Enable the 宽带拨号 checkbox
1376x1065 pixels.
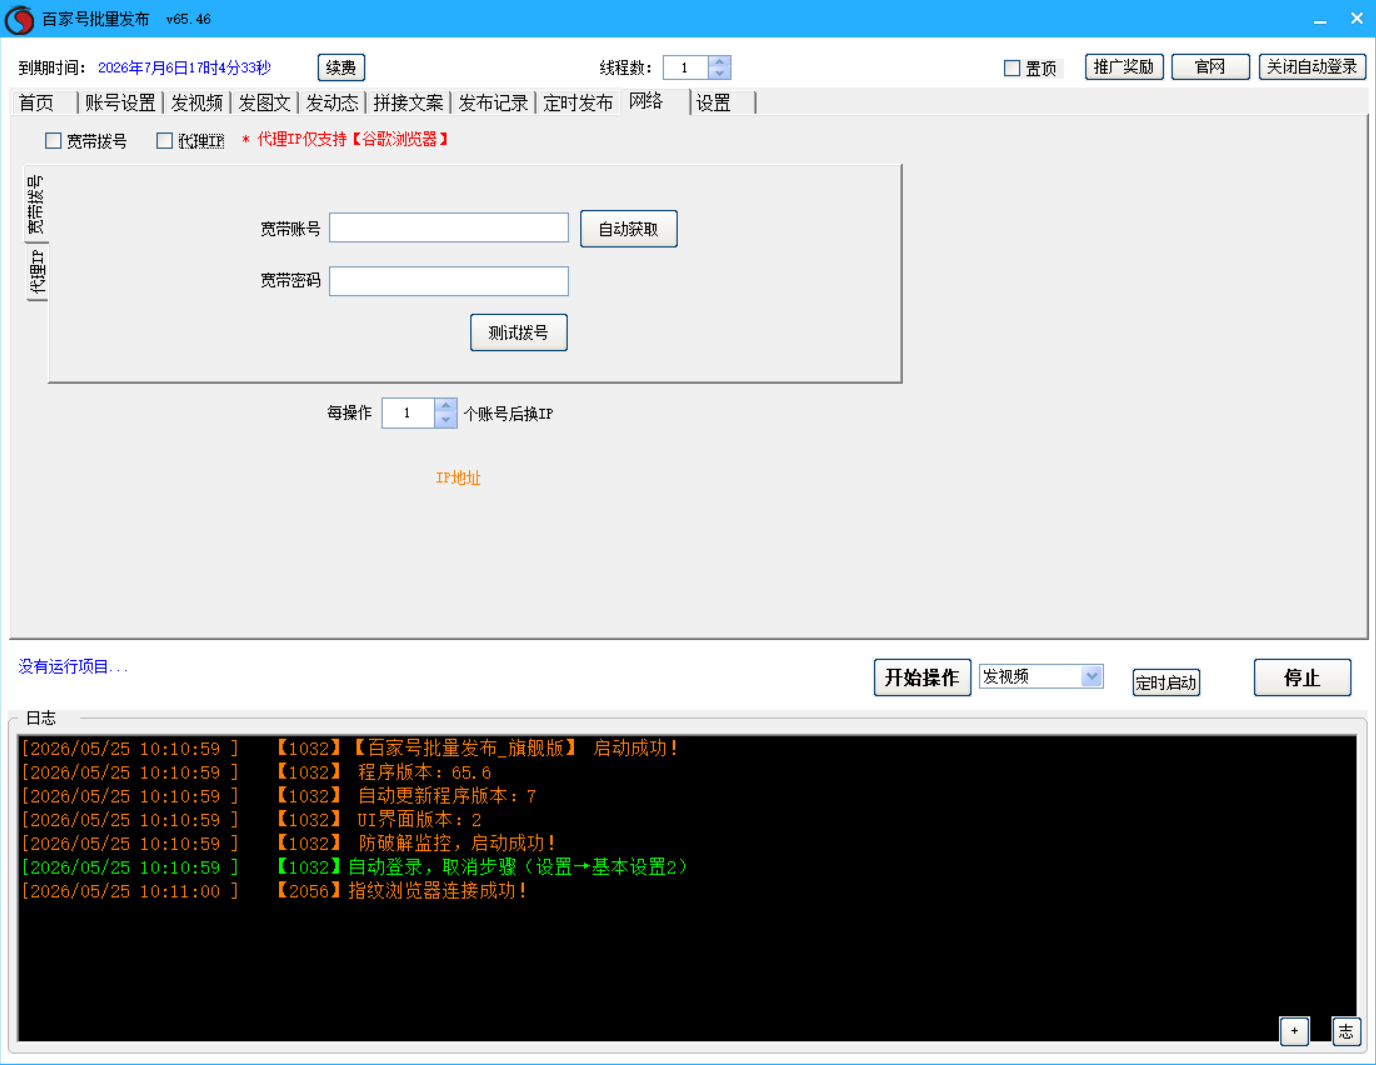tap(54, 141)
